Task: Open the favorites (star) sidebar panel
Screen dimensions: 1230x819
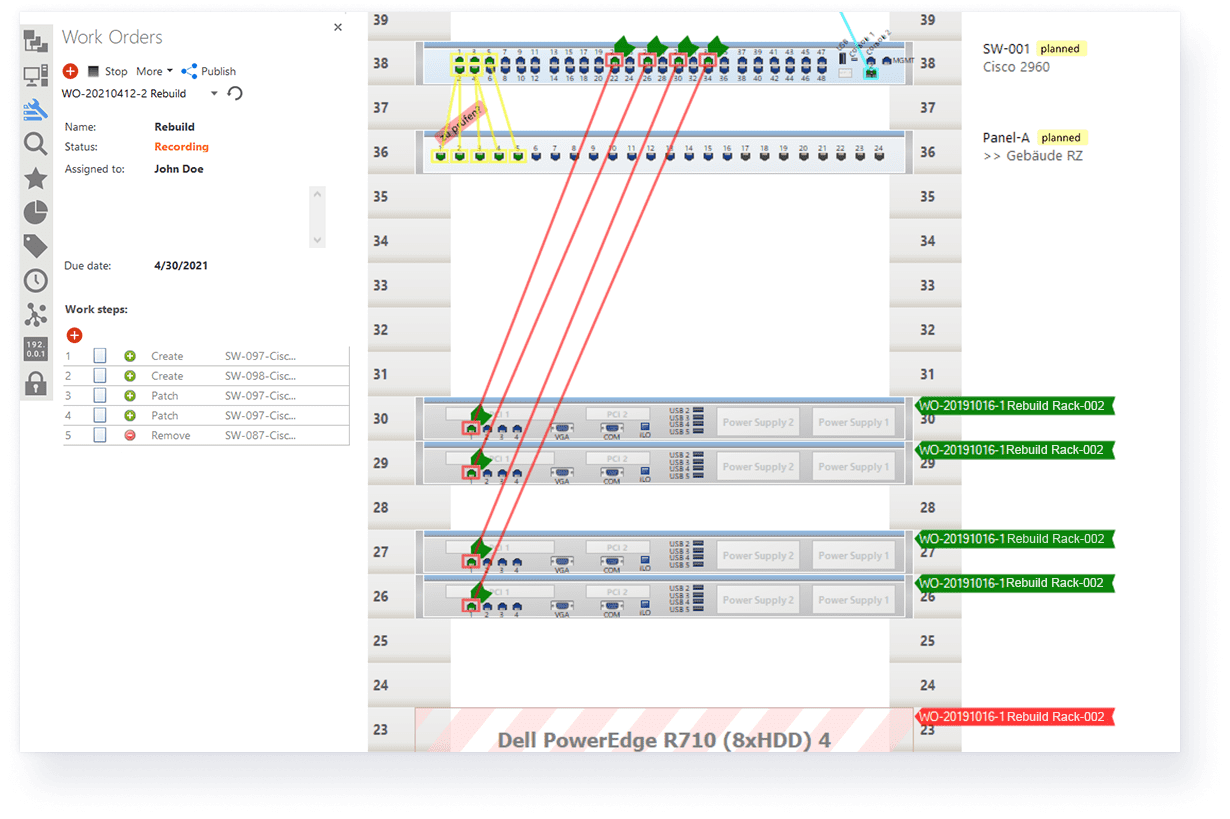Action: coord(35,177)
